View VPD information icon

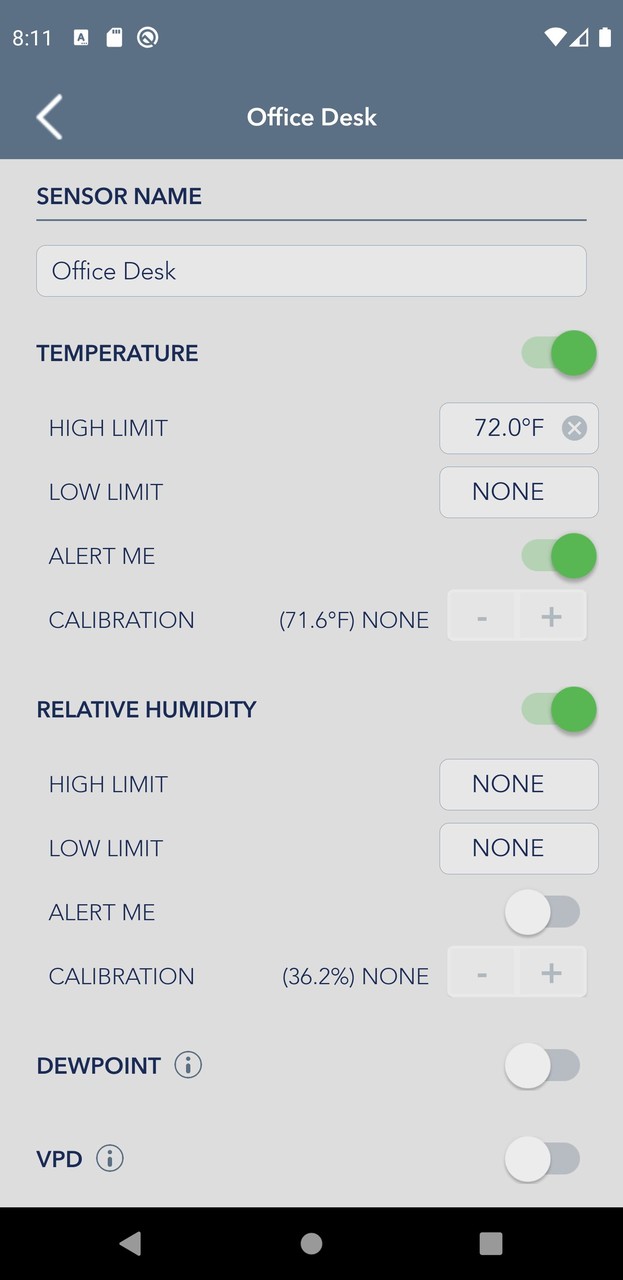click(x=110, y=1158)
